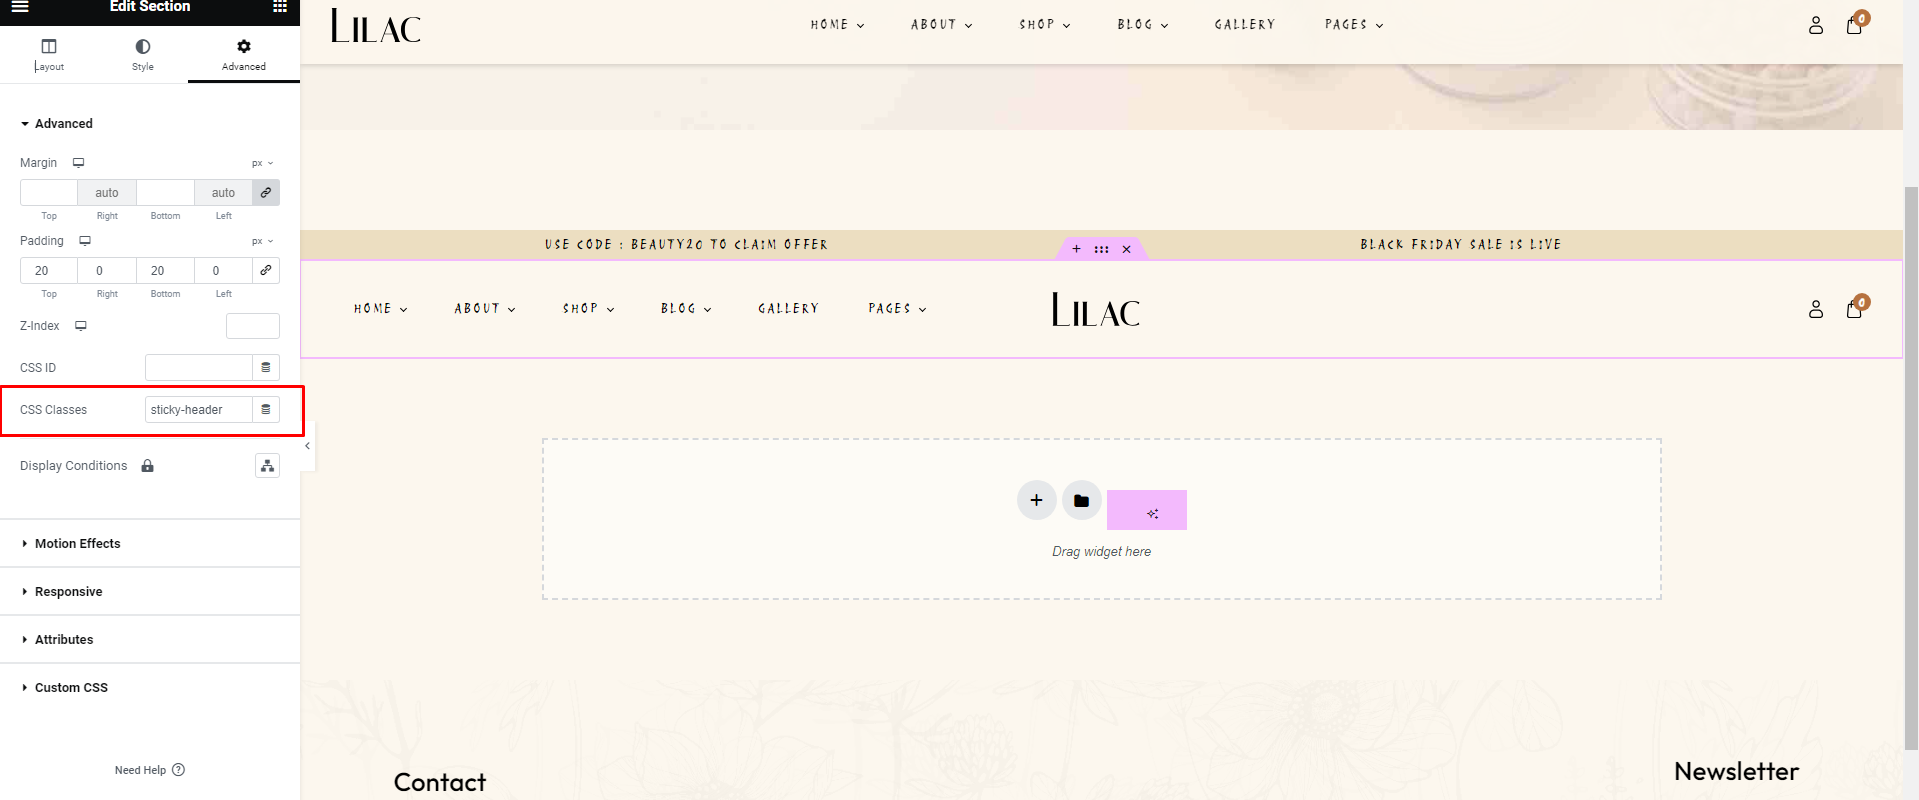This screenshot has width=1919, height=800.
Task: Click the Margin responsive device icon
Action: point(78,163)
